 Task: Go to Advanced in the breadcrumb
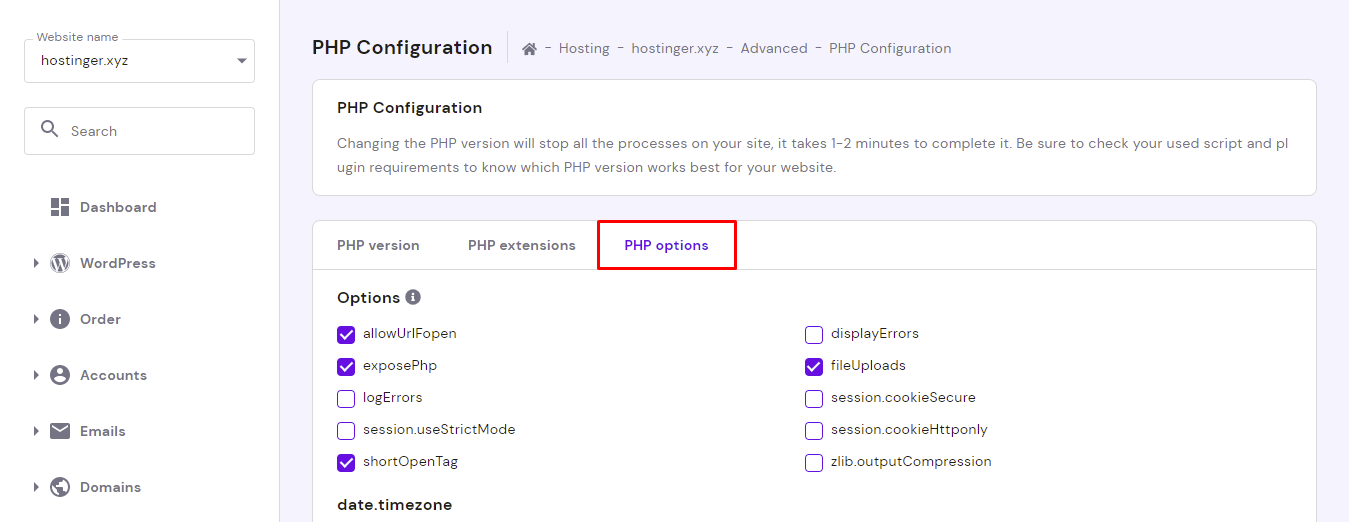click(774, 48)
